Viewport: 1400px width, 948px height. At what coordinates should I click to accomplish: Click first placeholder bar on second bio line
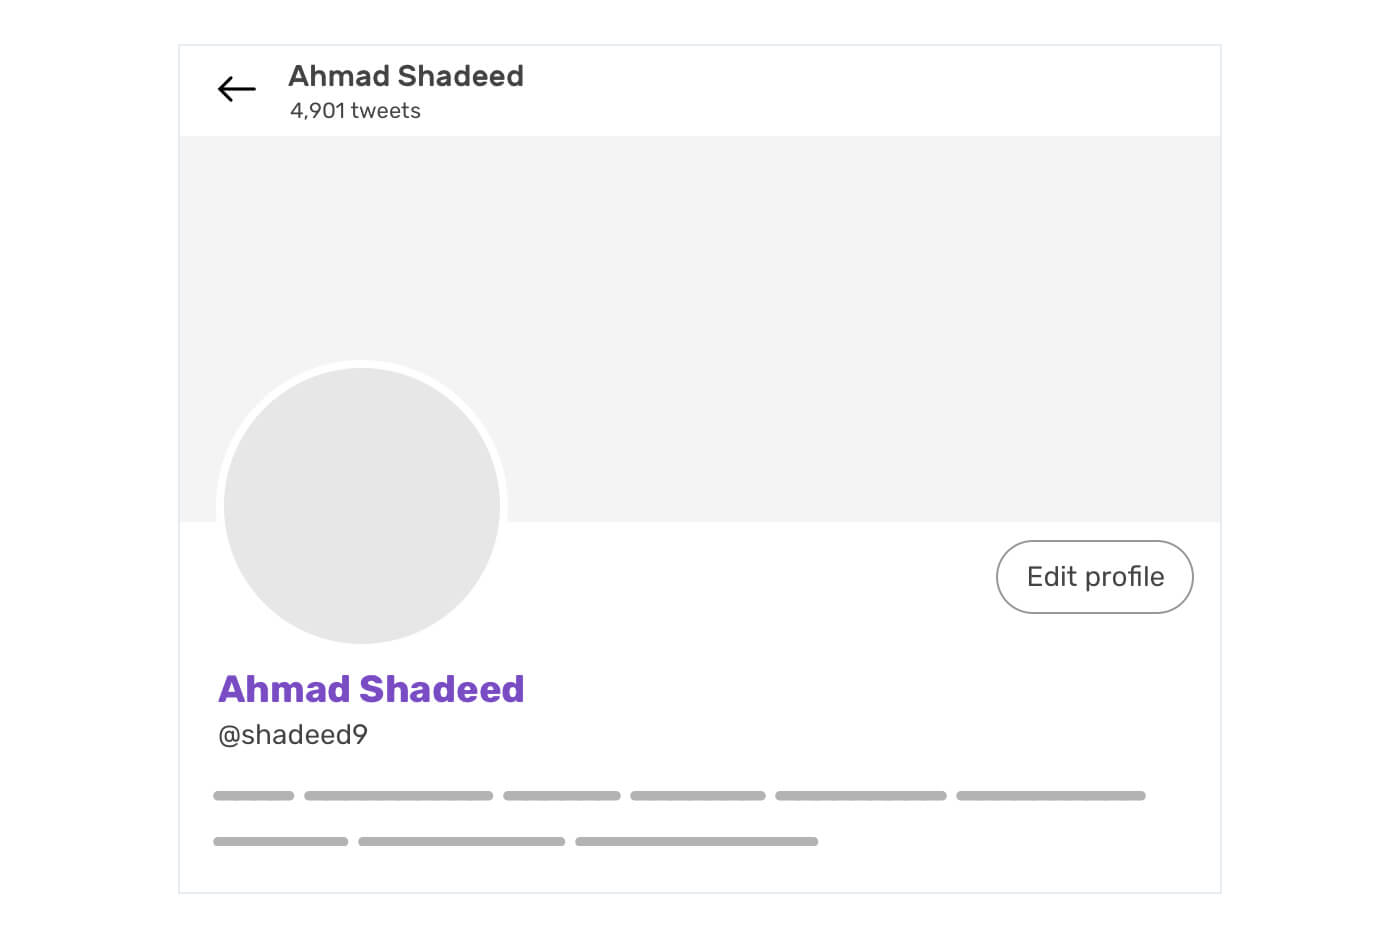point(281,842)
